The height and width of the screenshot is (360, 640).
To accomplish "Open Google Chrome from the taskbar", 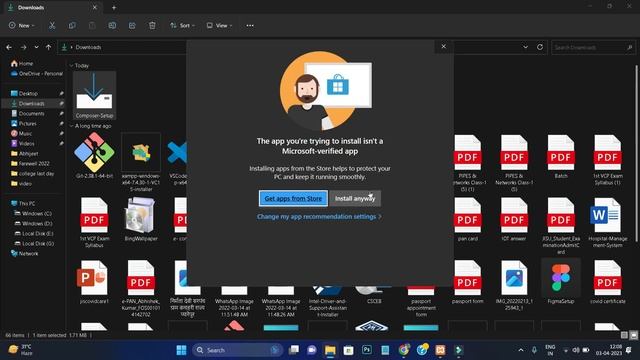I will pyautogui.click(x=404, y=350).
